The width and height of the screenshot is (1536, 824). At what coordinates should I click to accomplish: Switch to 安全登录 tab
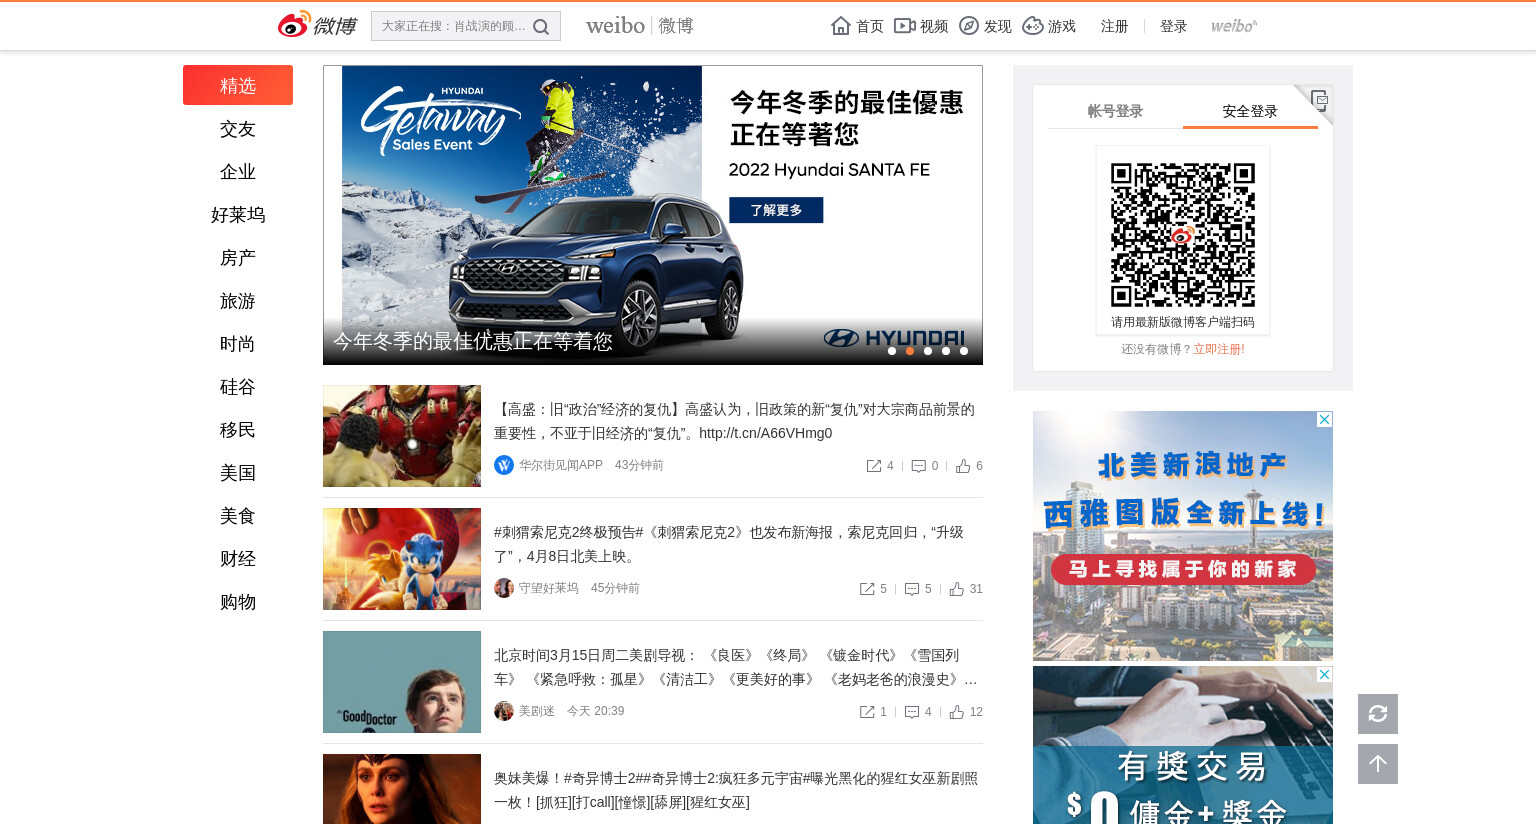coord(1250,111)
